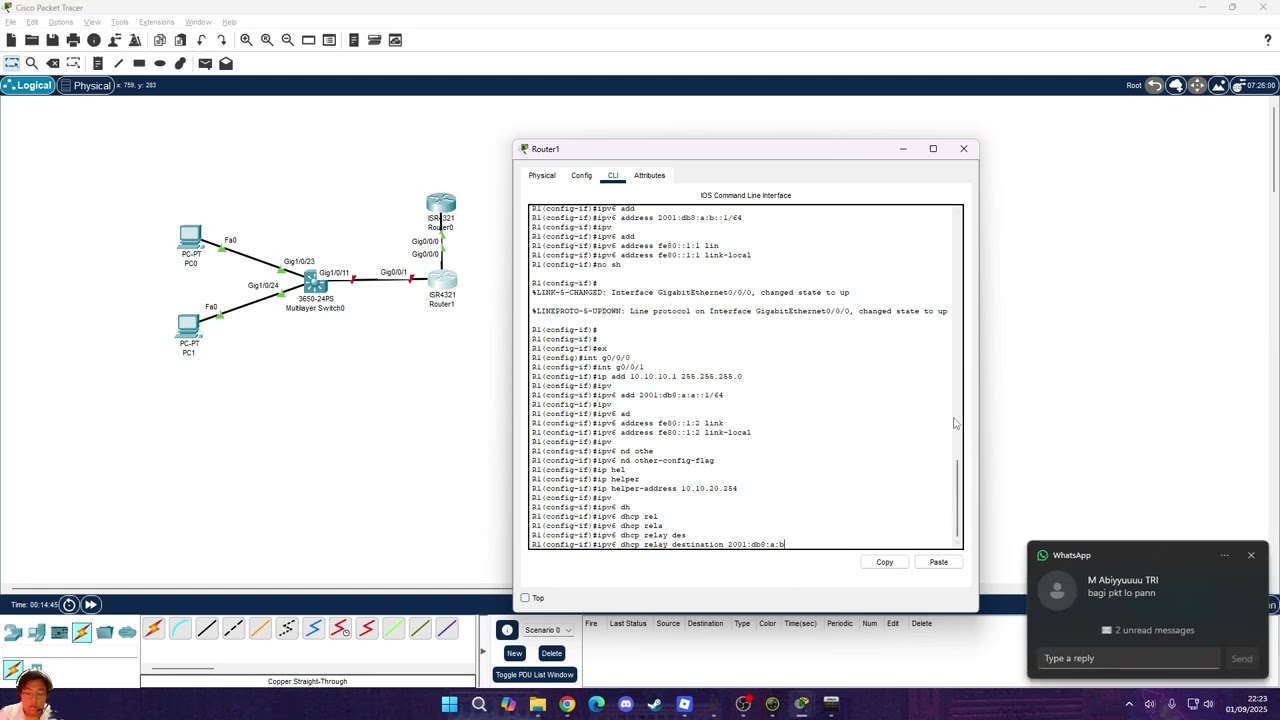
Task: Click the Set Tiled Background icon
Action: (1218, 85)
